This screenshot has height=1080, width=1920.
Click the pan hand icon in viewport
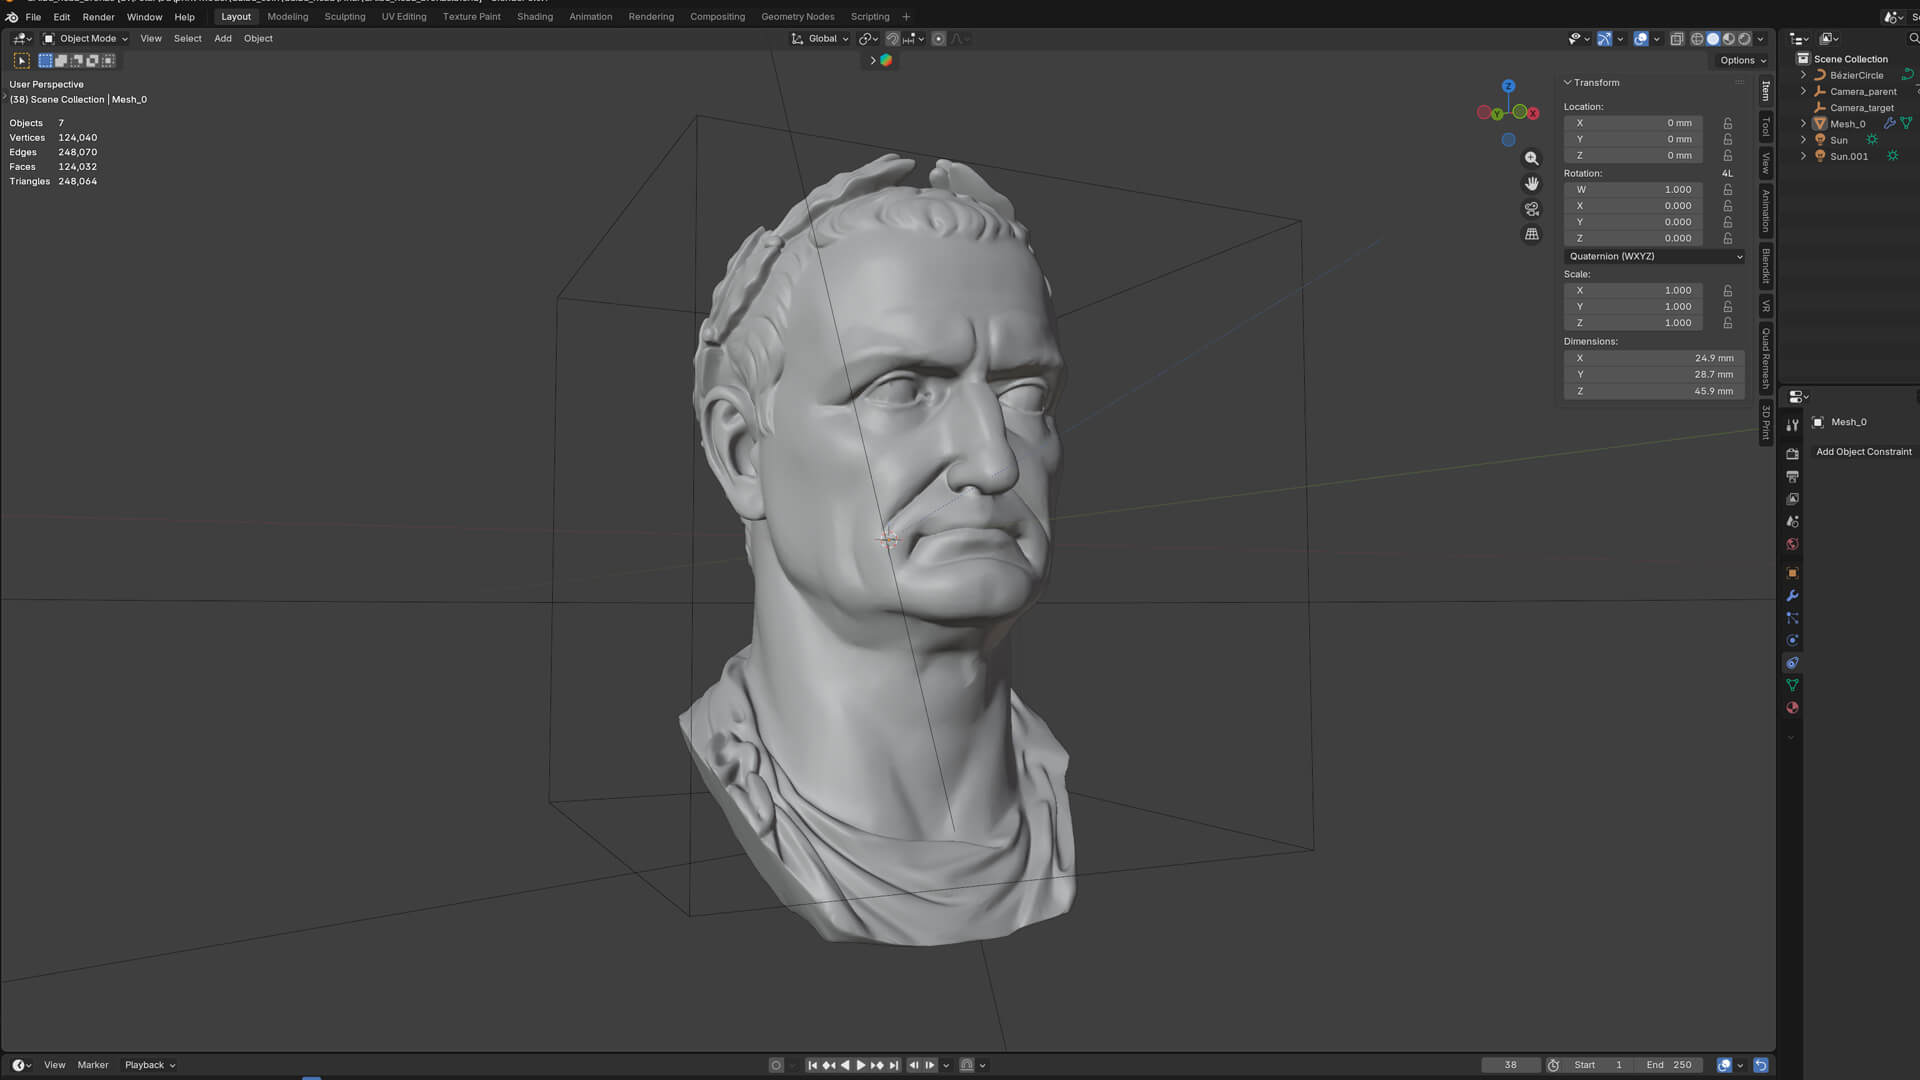point(1531,184)
